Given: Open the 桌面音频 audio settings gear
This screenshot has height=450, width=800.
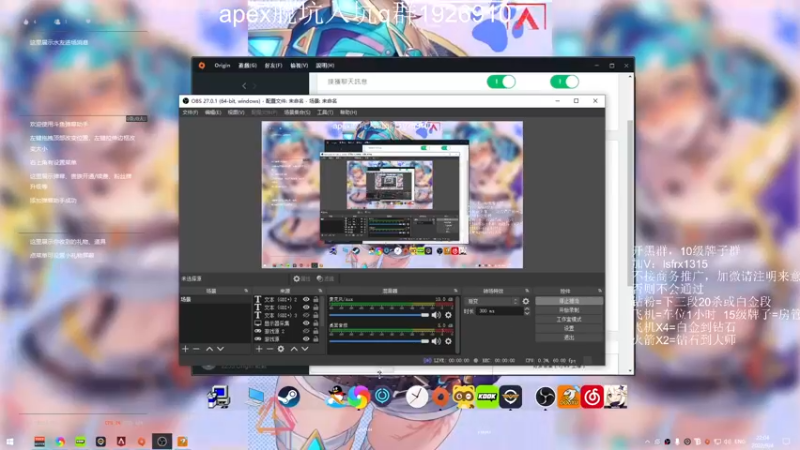Looking at the screenshot, I should click(448, 341).
